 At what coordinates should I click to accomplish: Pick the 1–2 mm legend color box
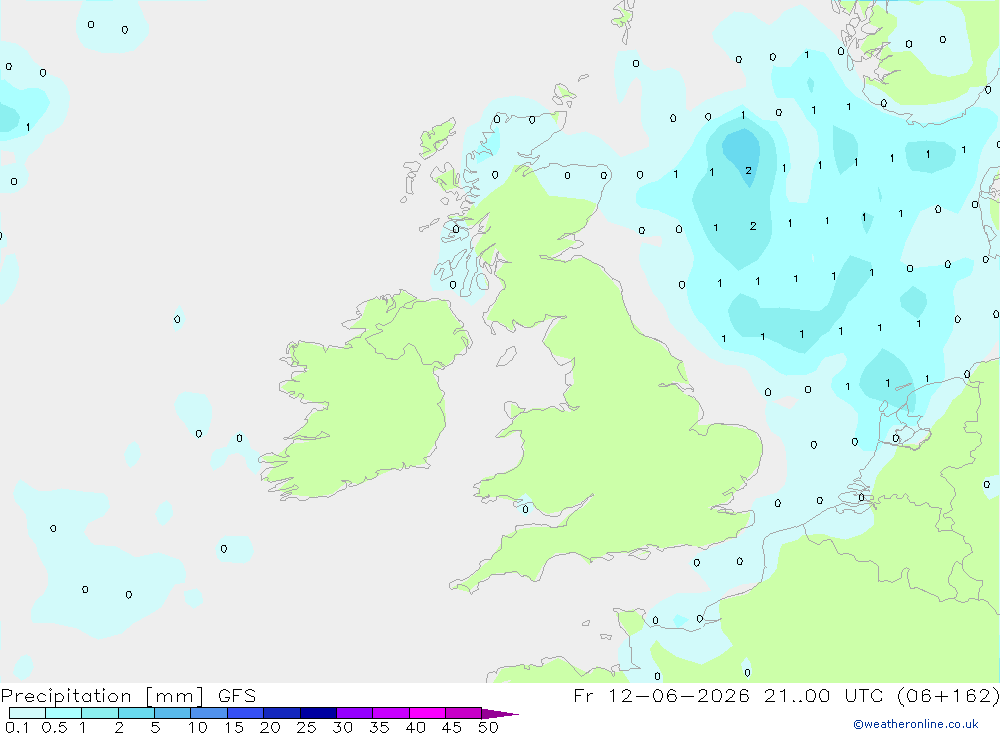point(100,713)
